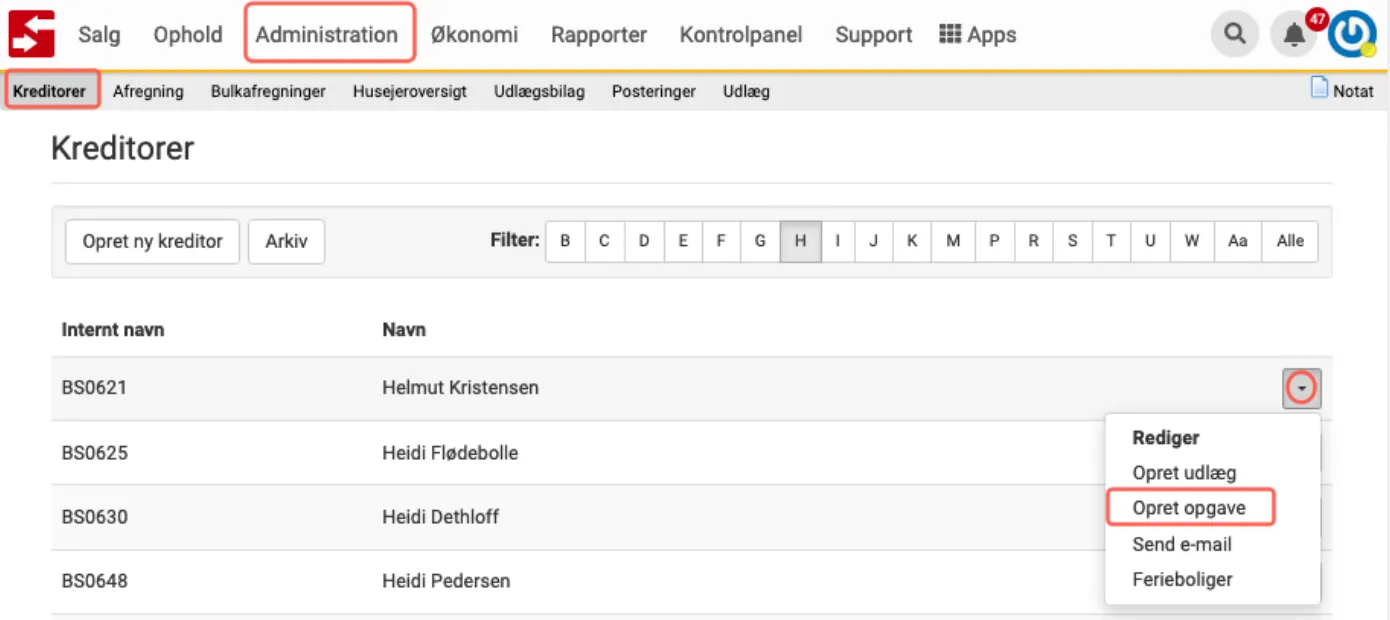Select Rediger in the row menu
This screenshot has width=1390, height=620.
coord(1166,437)
